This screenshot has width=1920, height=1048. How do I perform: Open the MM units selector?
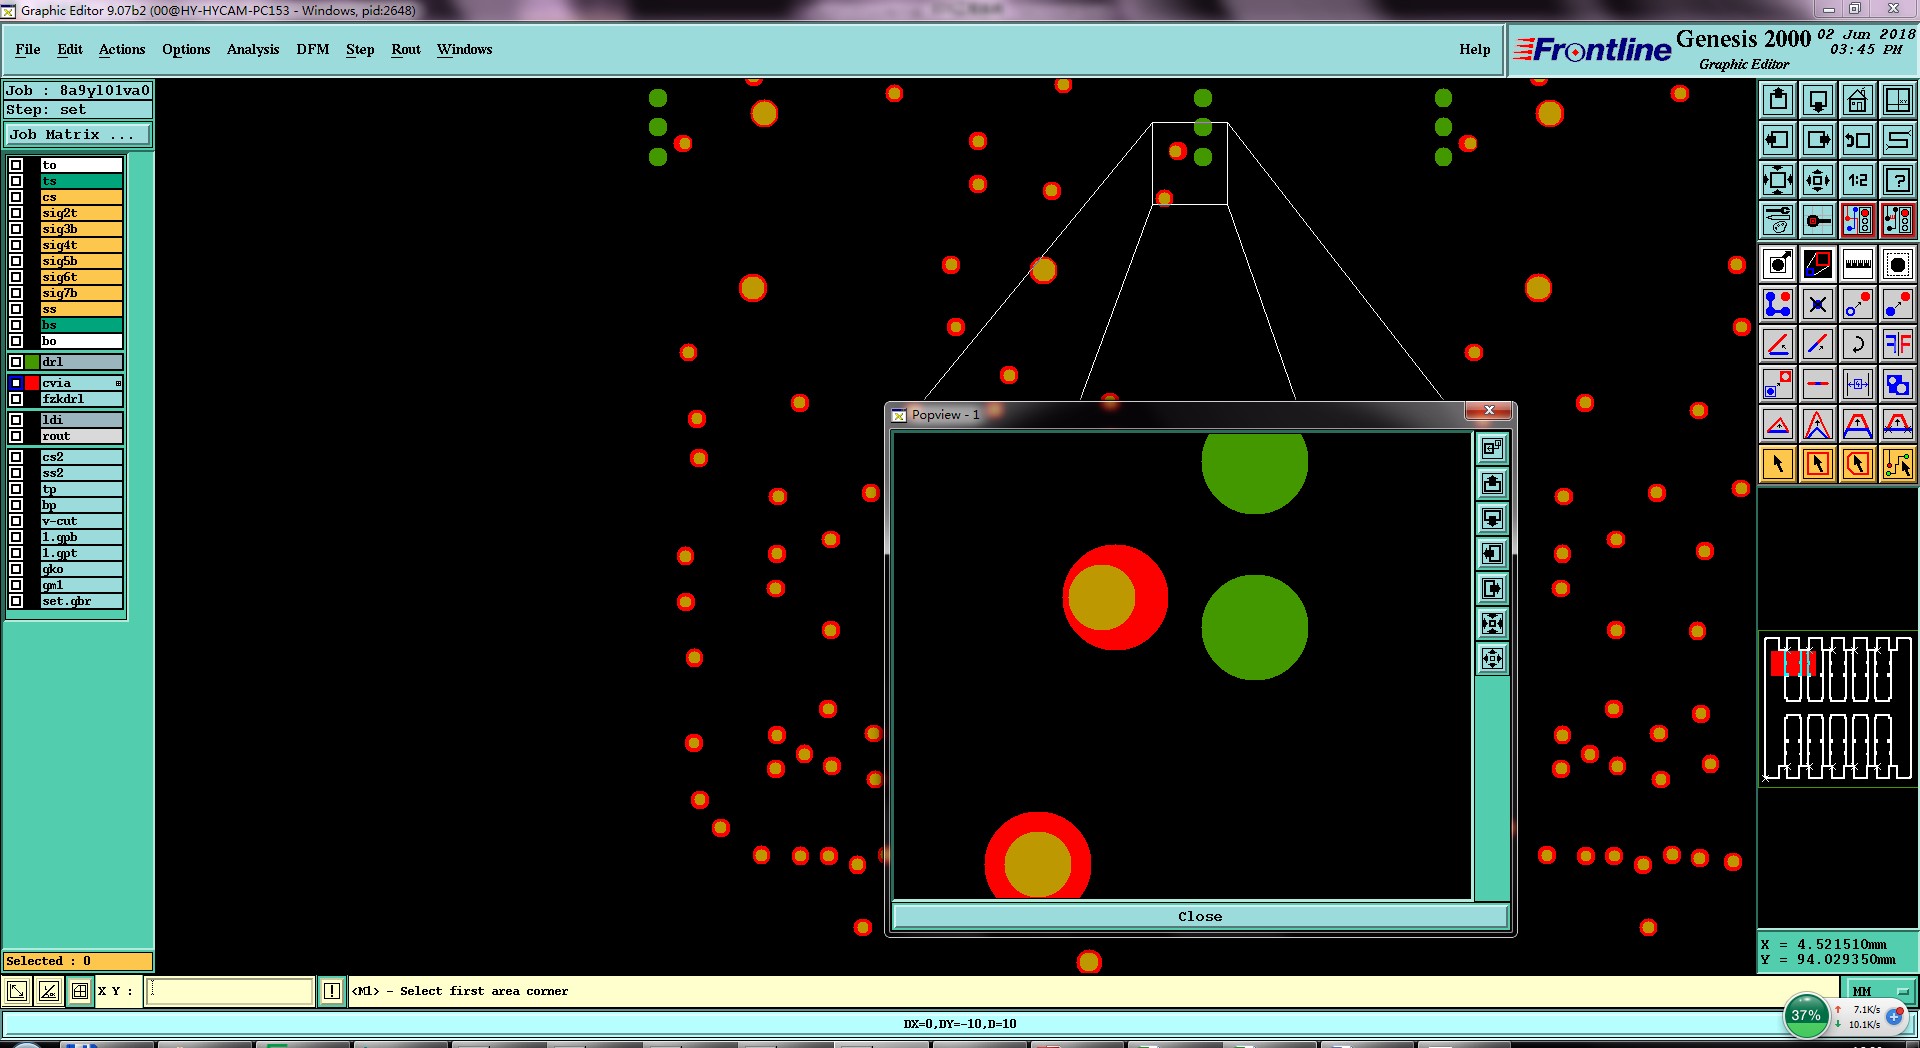(1879, 992)
